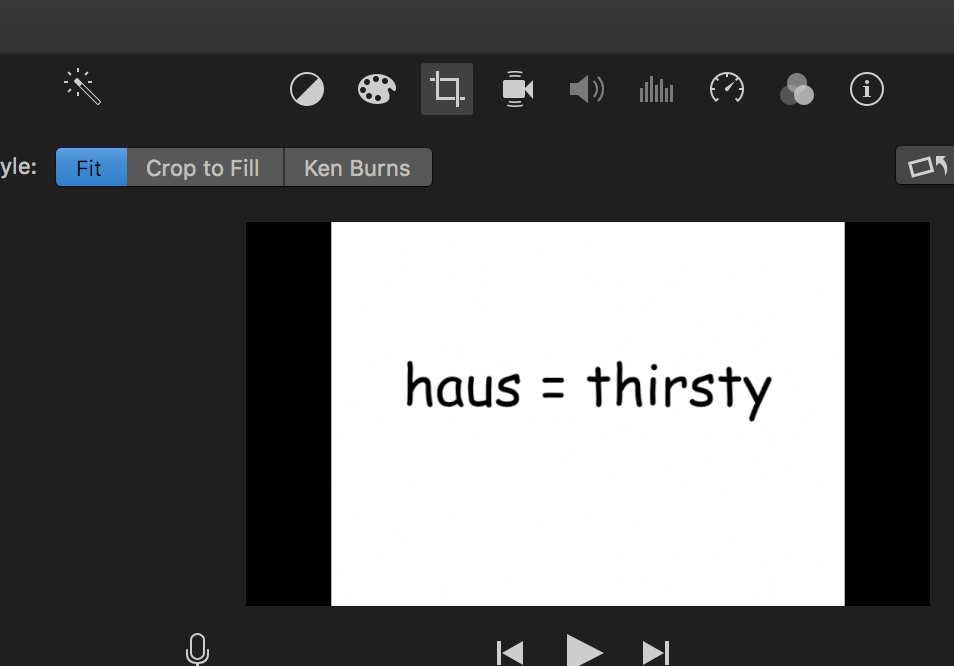Rotate the clip counterclockwise
Viewport: 954px width, 666px height.
click(927, 166)
